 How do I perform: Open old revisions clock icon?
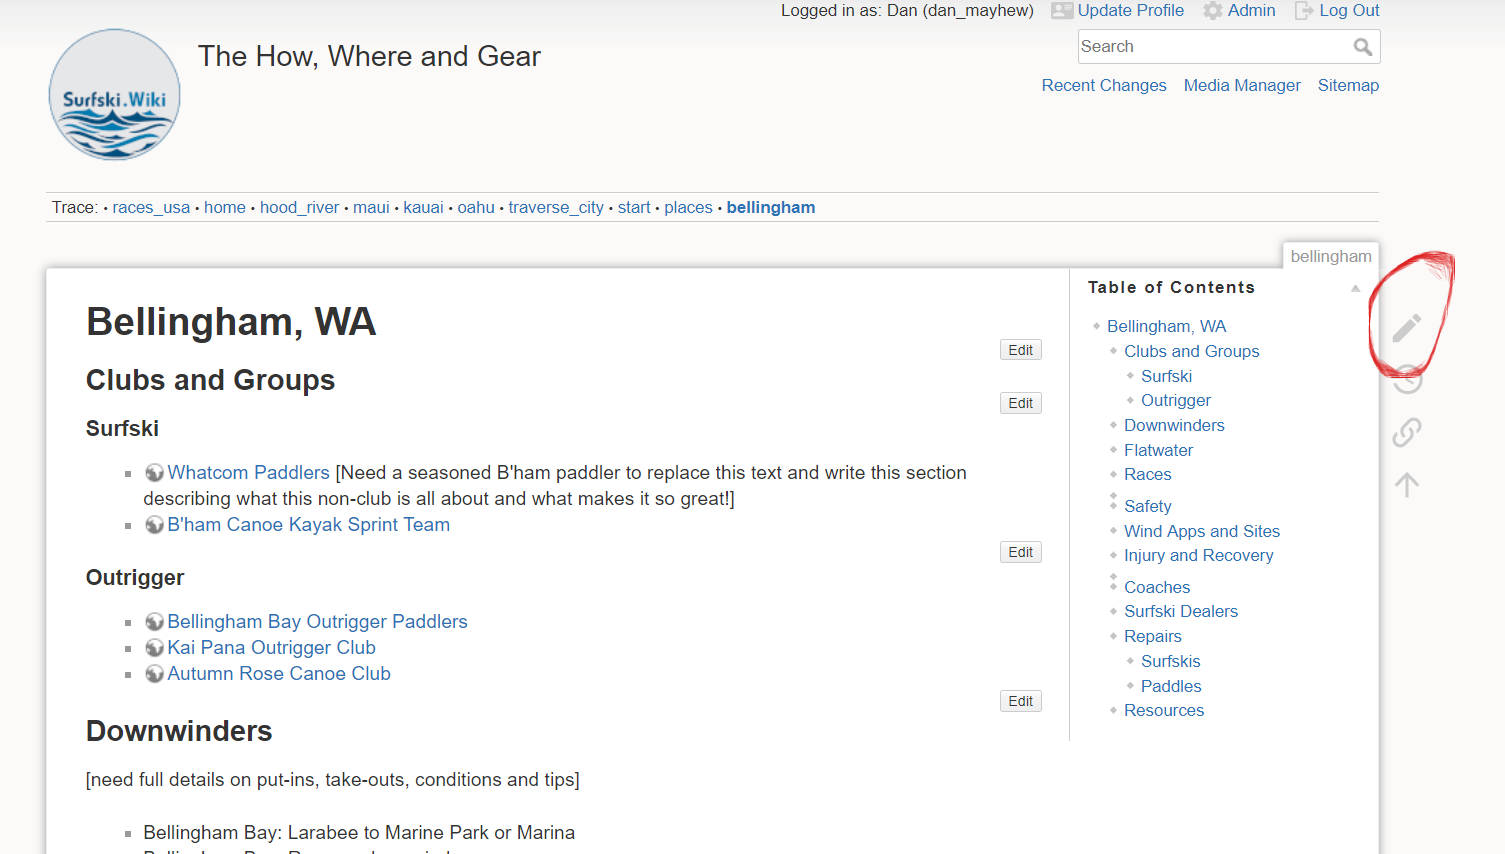pyautogui.click(x=1407, y=380)
